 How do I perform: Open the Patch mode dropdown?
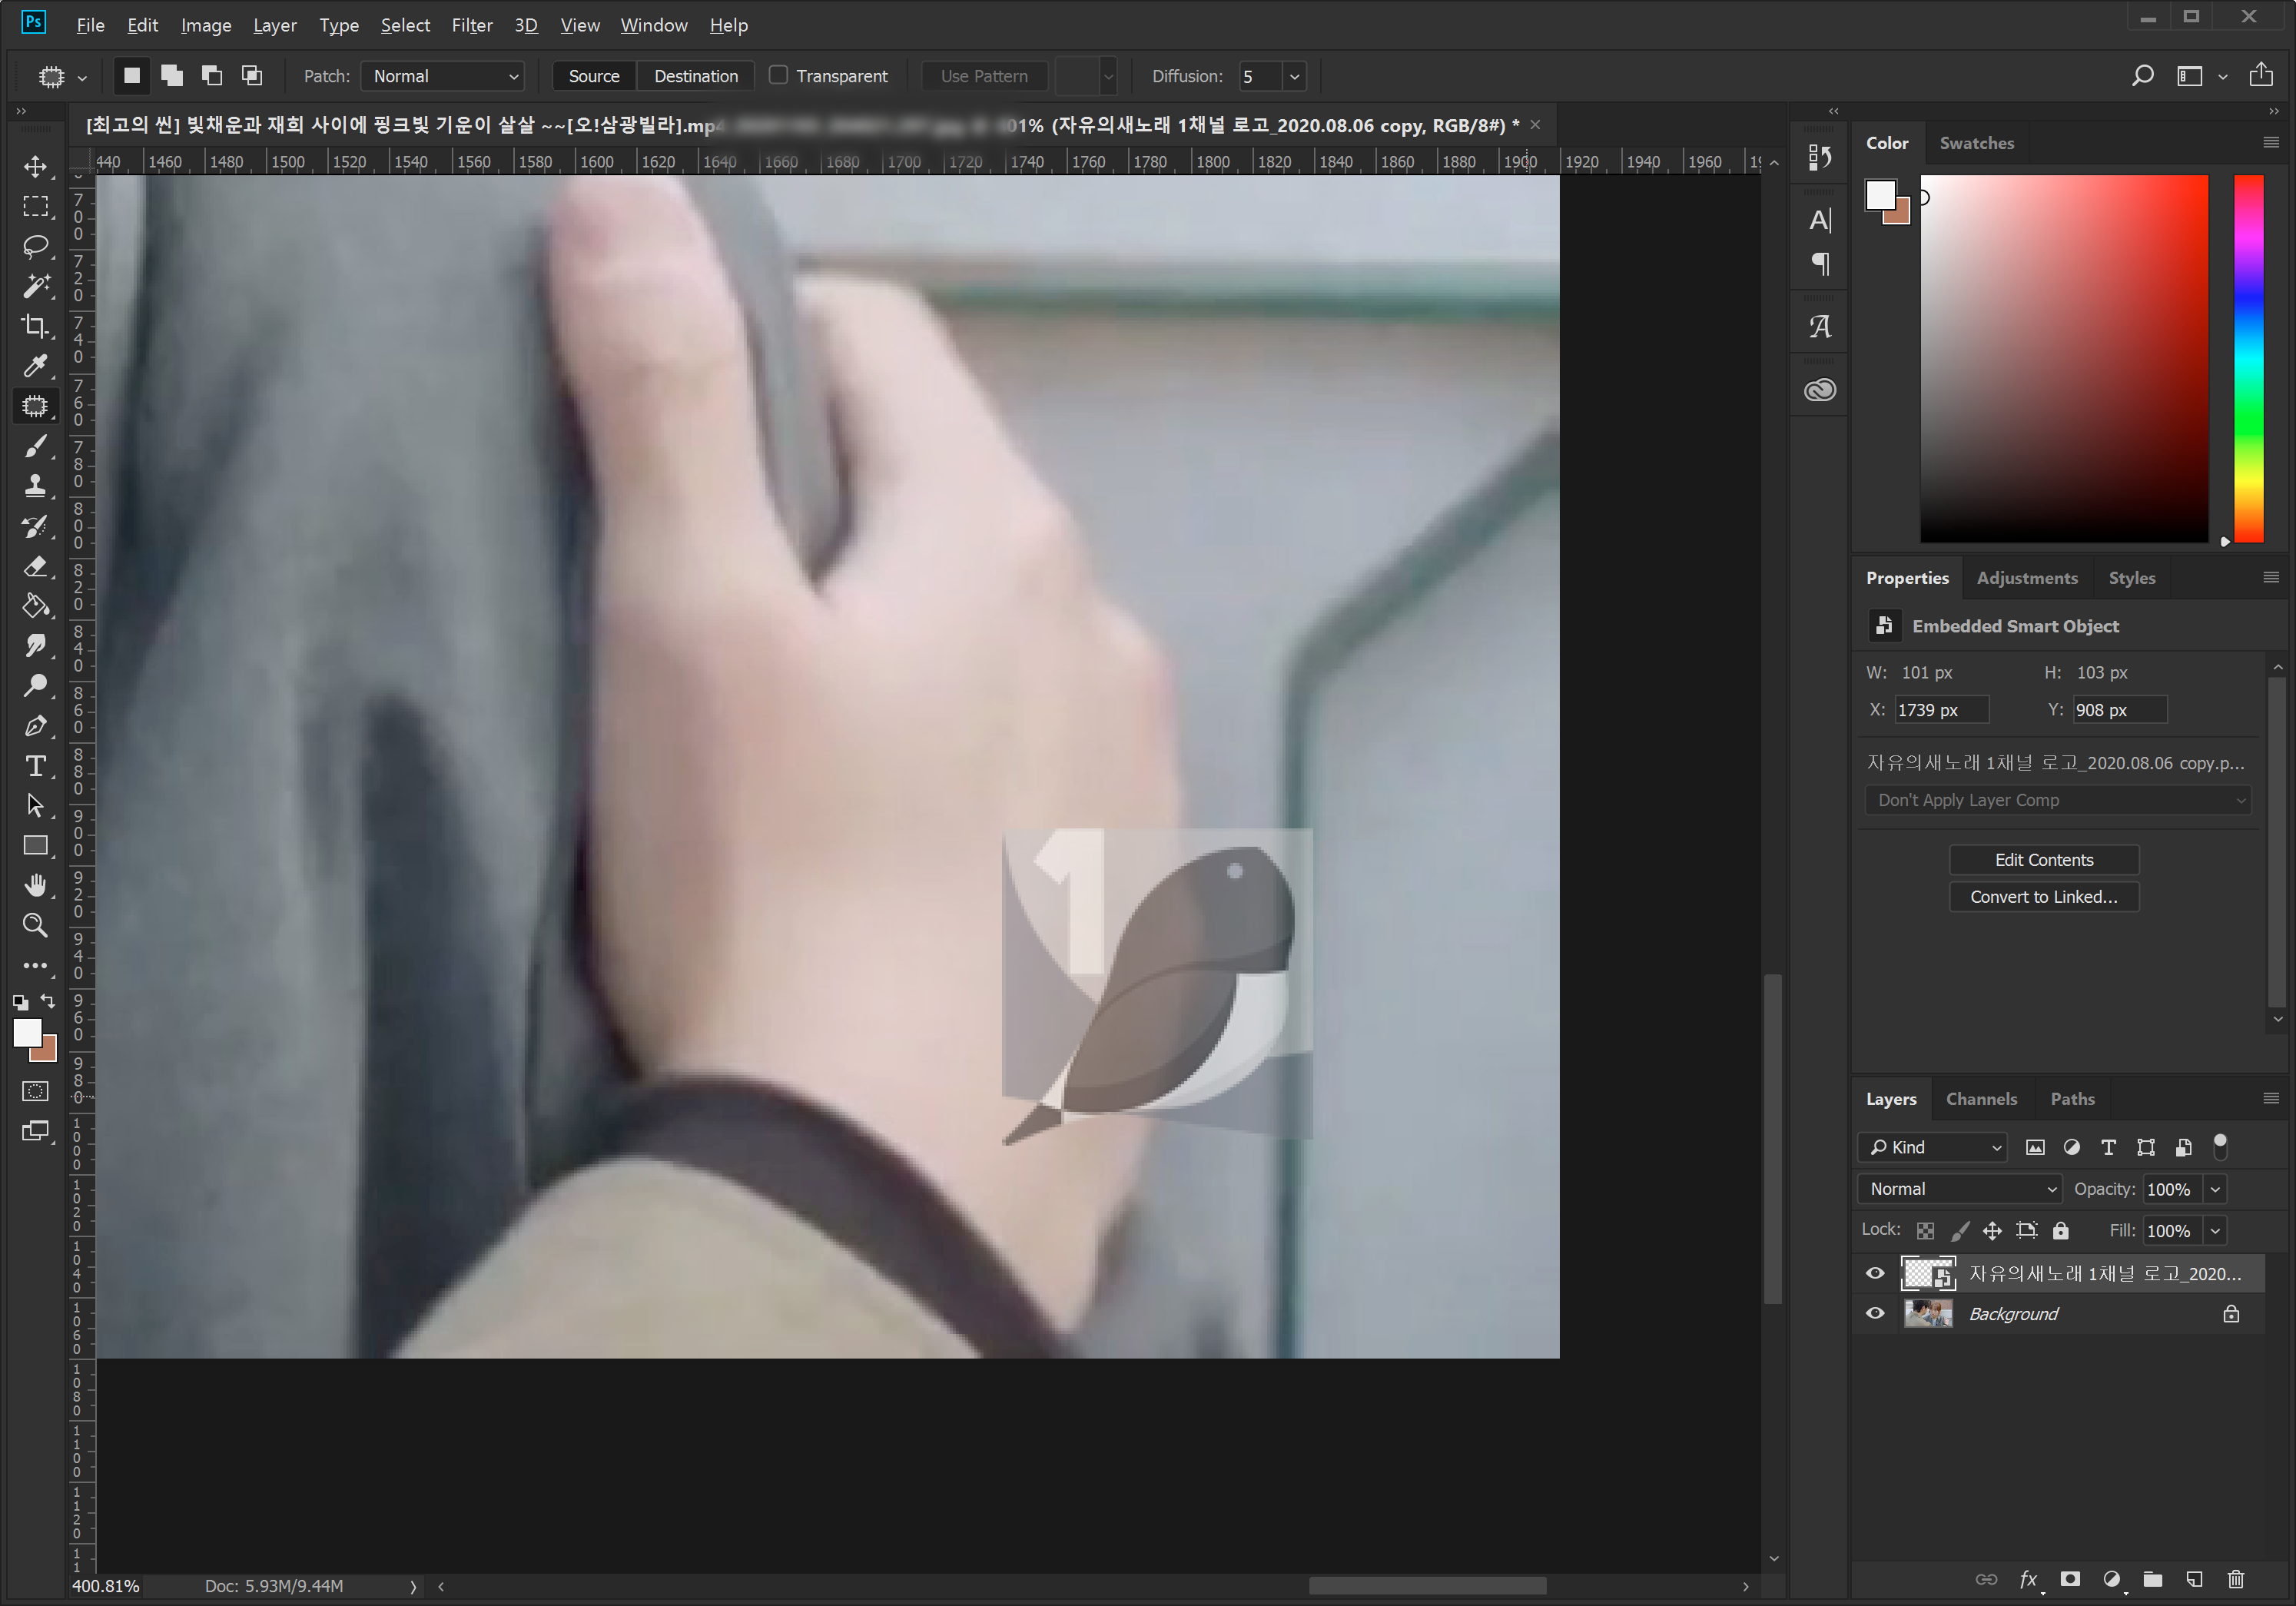444,76
